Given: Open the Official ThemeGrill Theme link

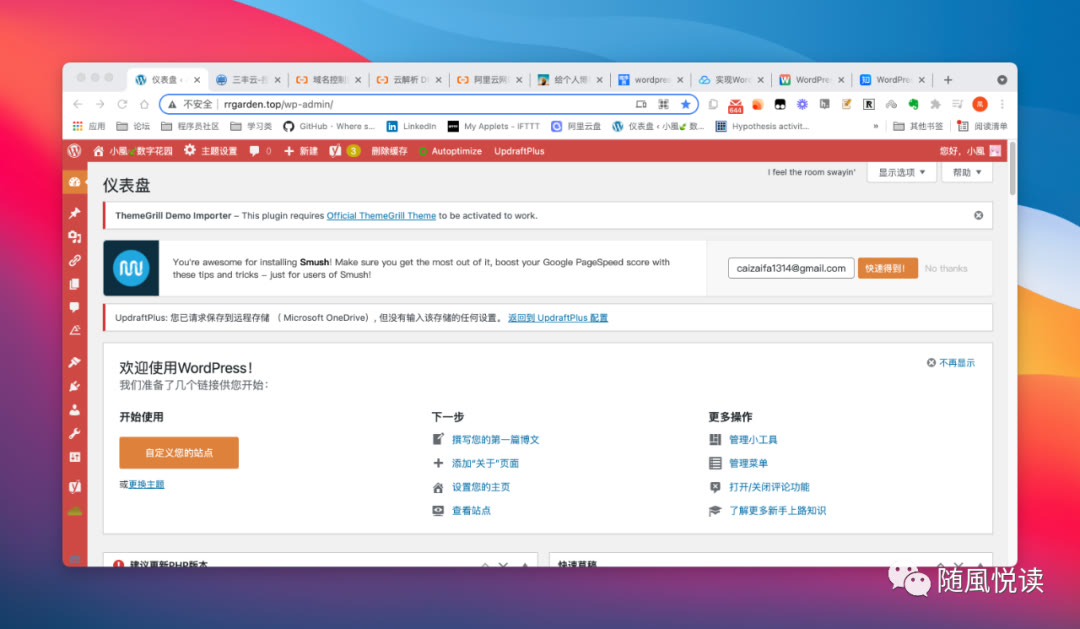Looking at the screenshot, I should pyautogui.click(x=381, y=216).
